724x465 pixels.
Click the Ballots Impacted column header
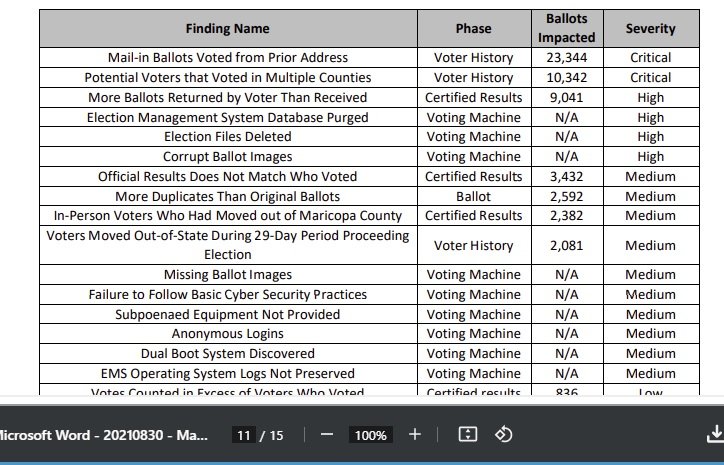pos(567,29)
